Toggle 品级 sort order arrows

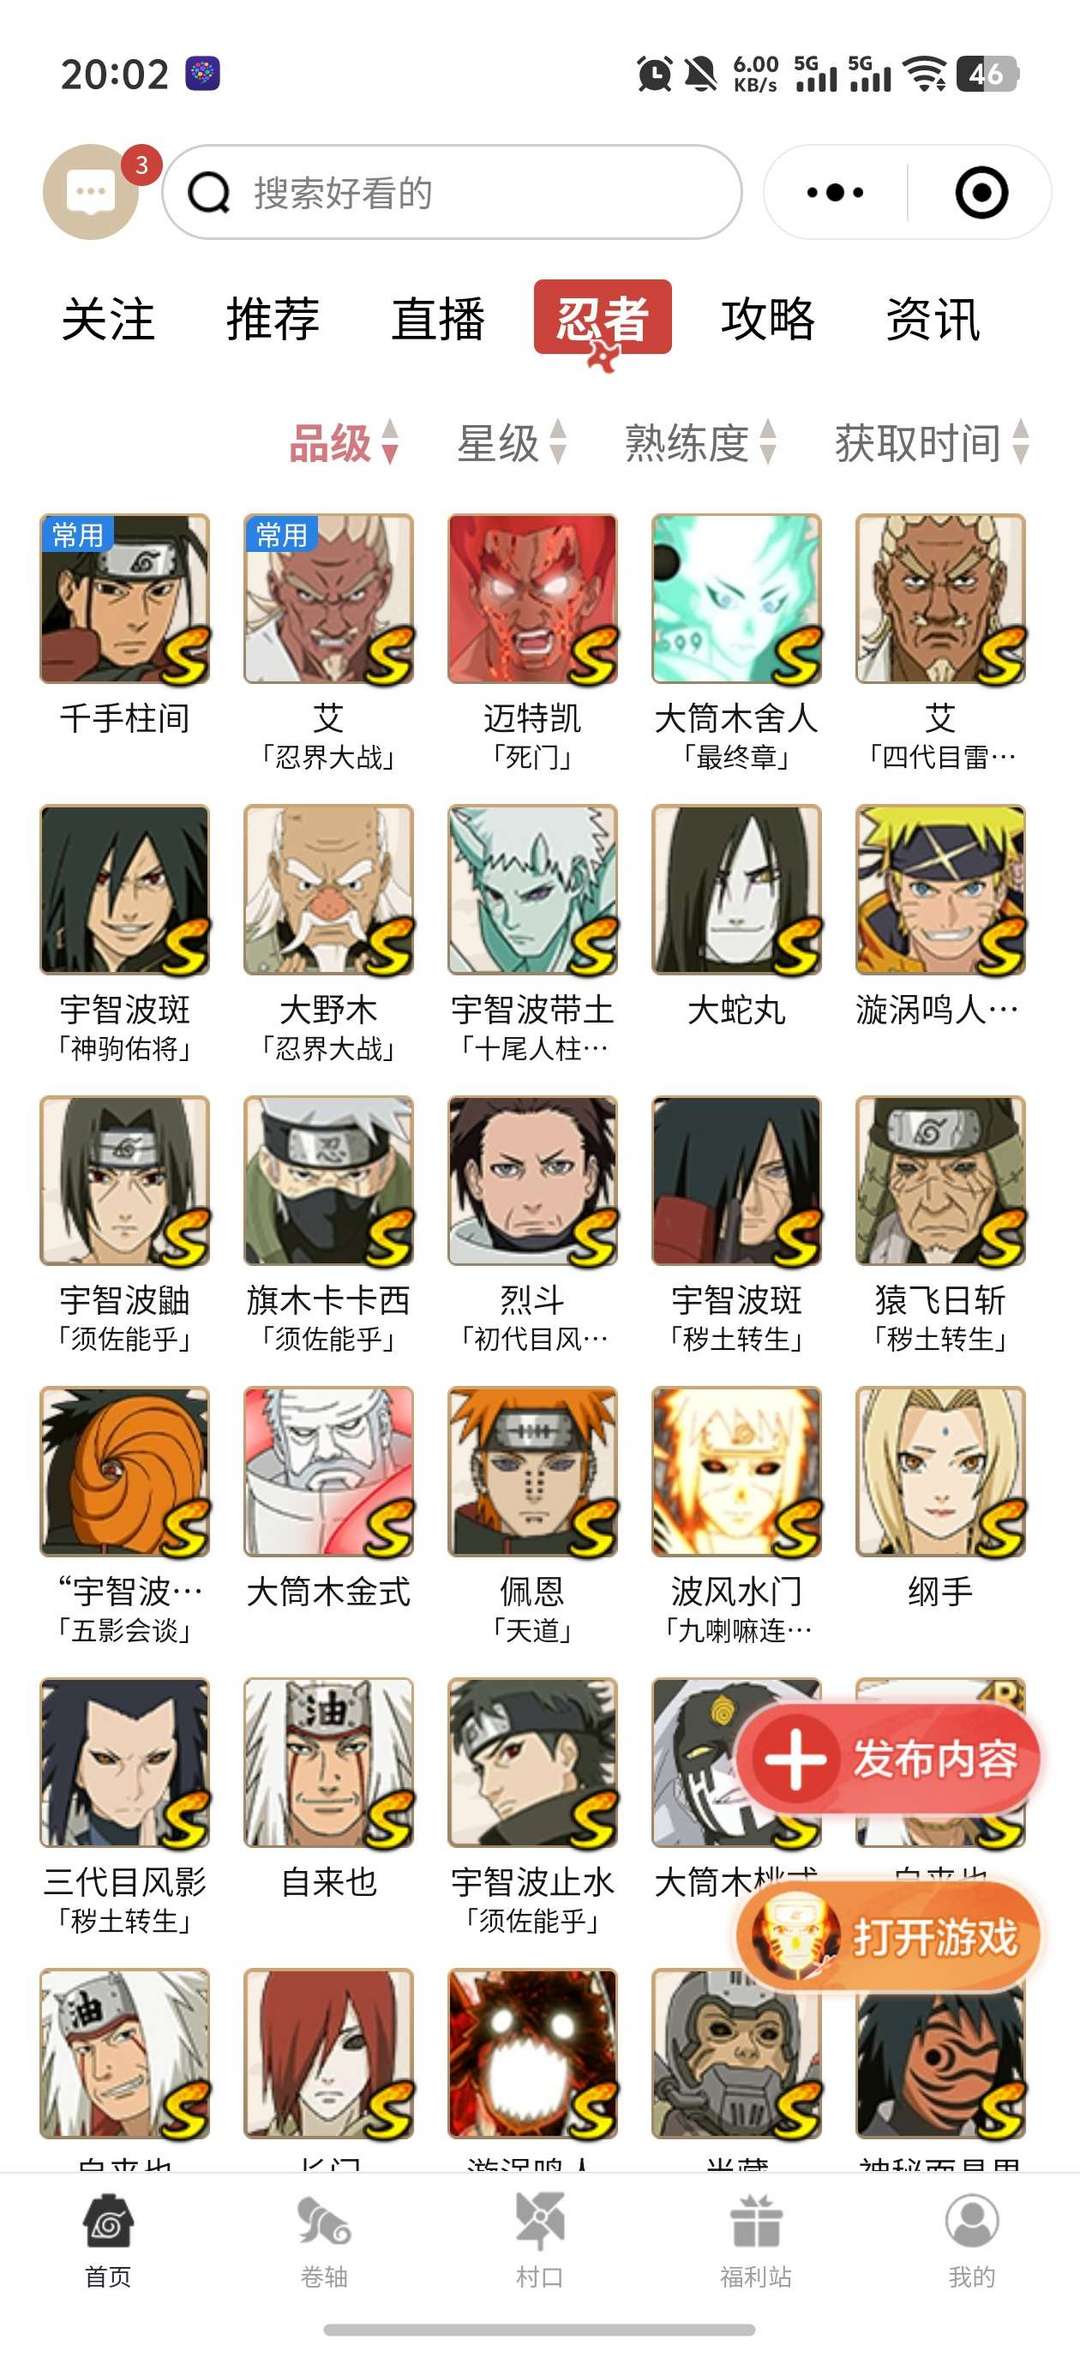click(390, 442)
